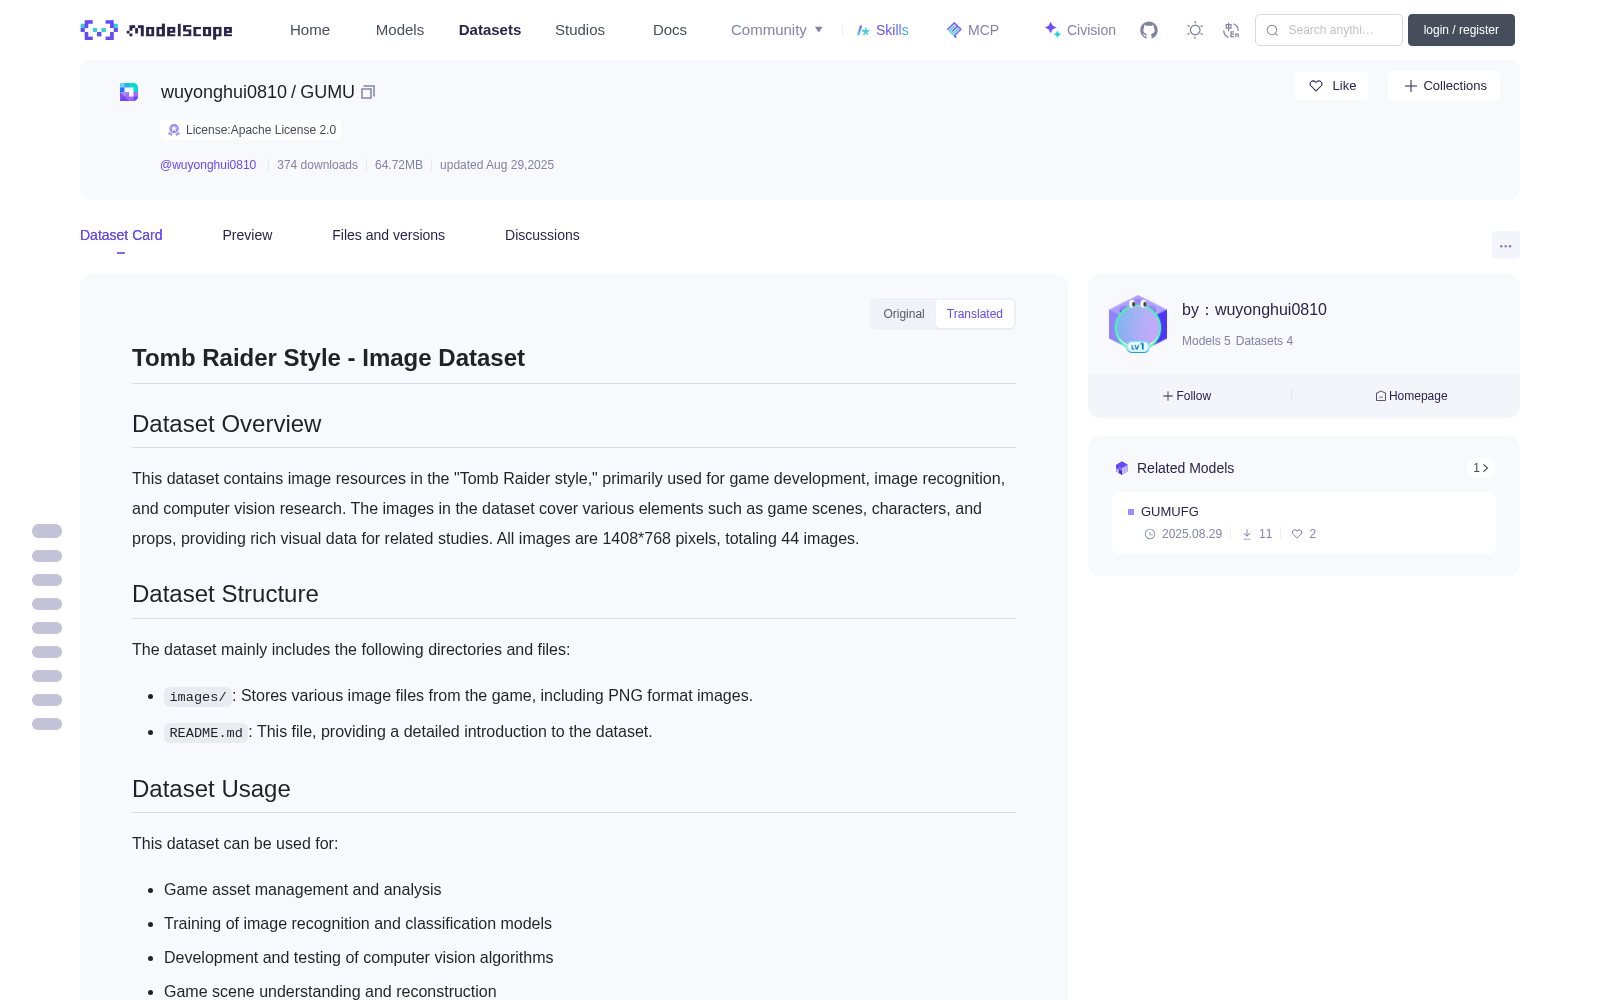Click the Dataset Usage heading
The image size is (1600, 1000).
211,789
